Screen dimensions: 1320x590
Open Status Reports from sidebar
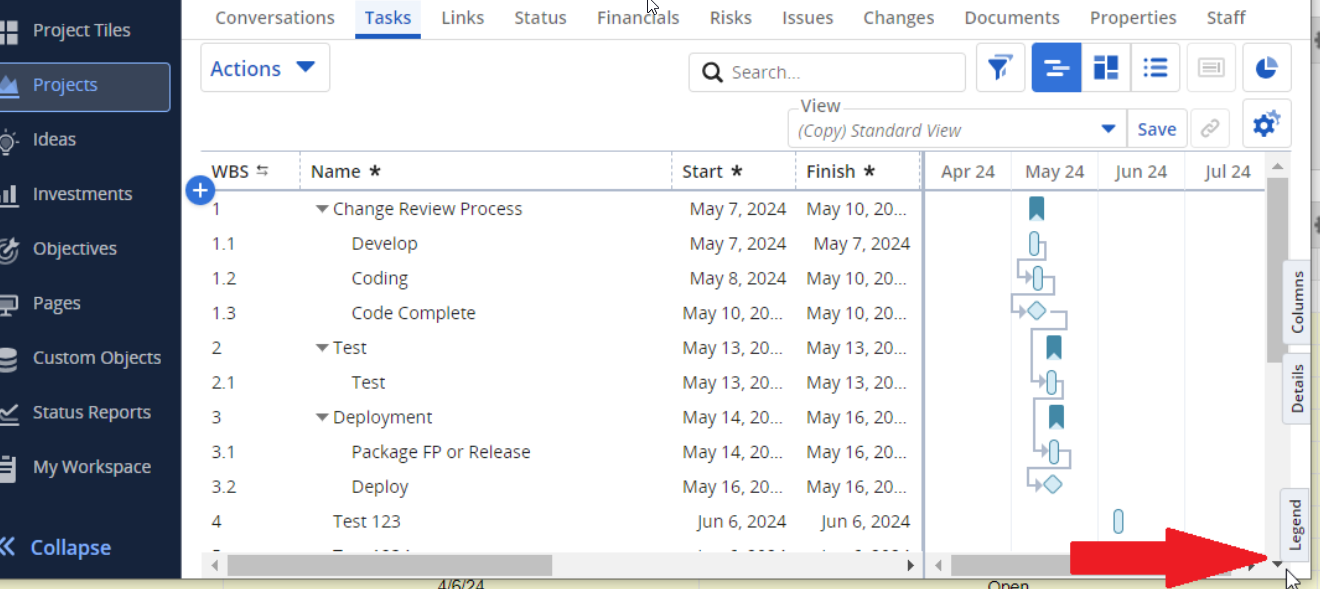91,412
